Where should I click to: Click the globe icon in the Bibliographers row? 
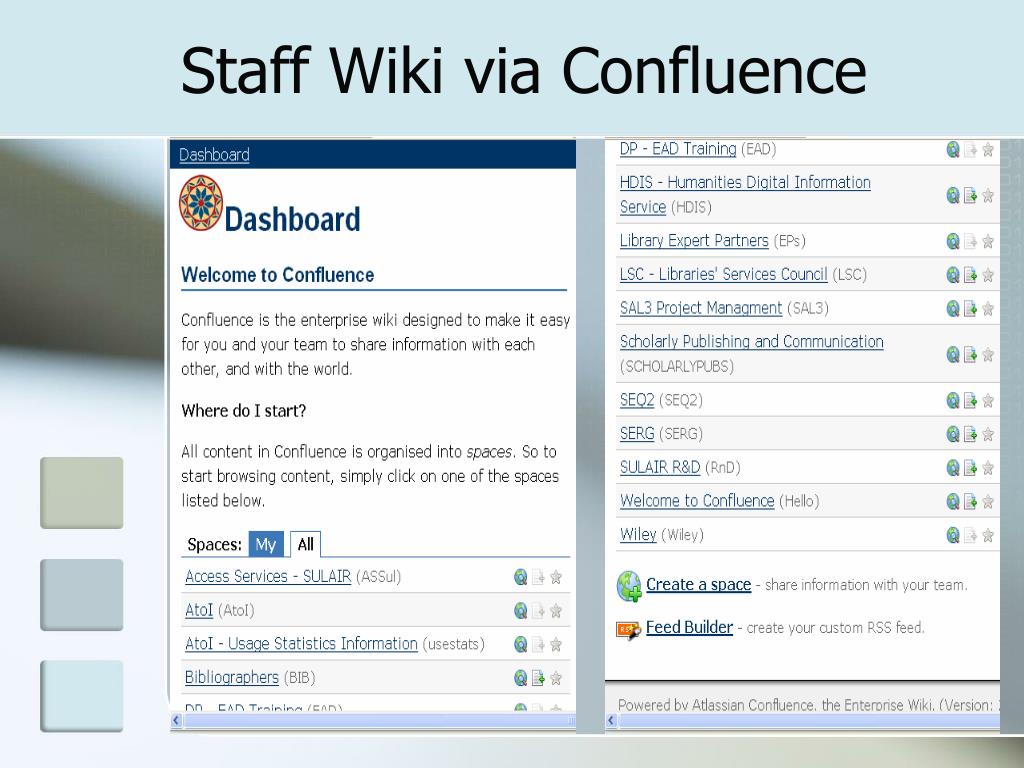click(x=520, y=678)
